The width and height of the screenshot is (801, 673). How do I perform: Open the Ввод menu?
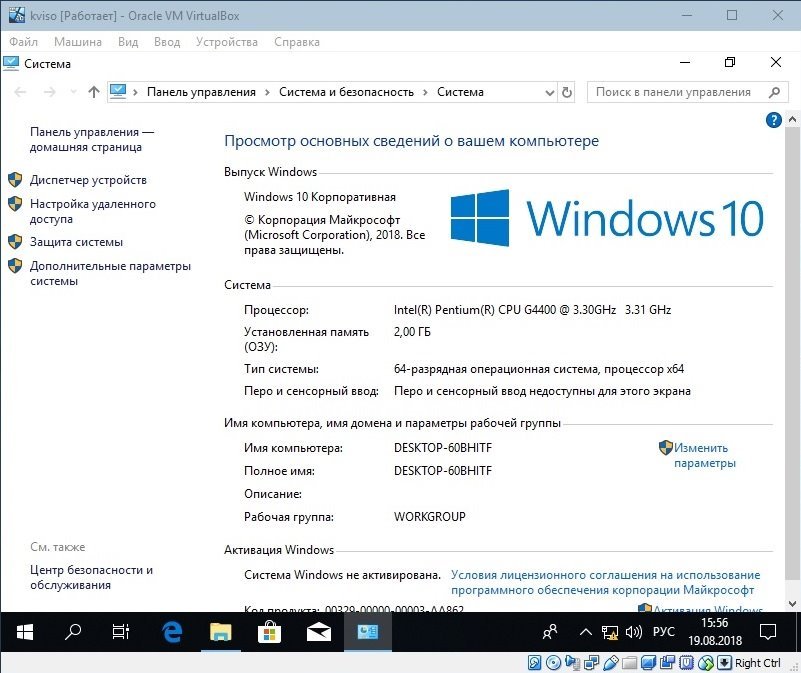(167, 42)
